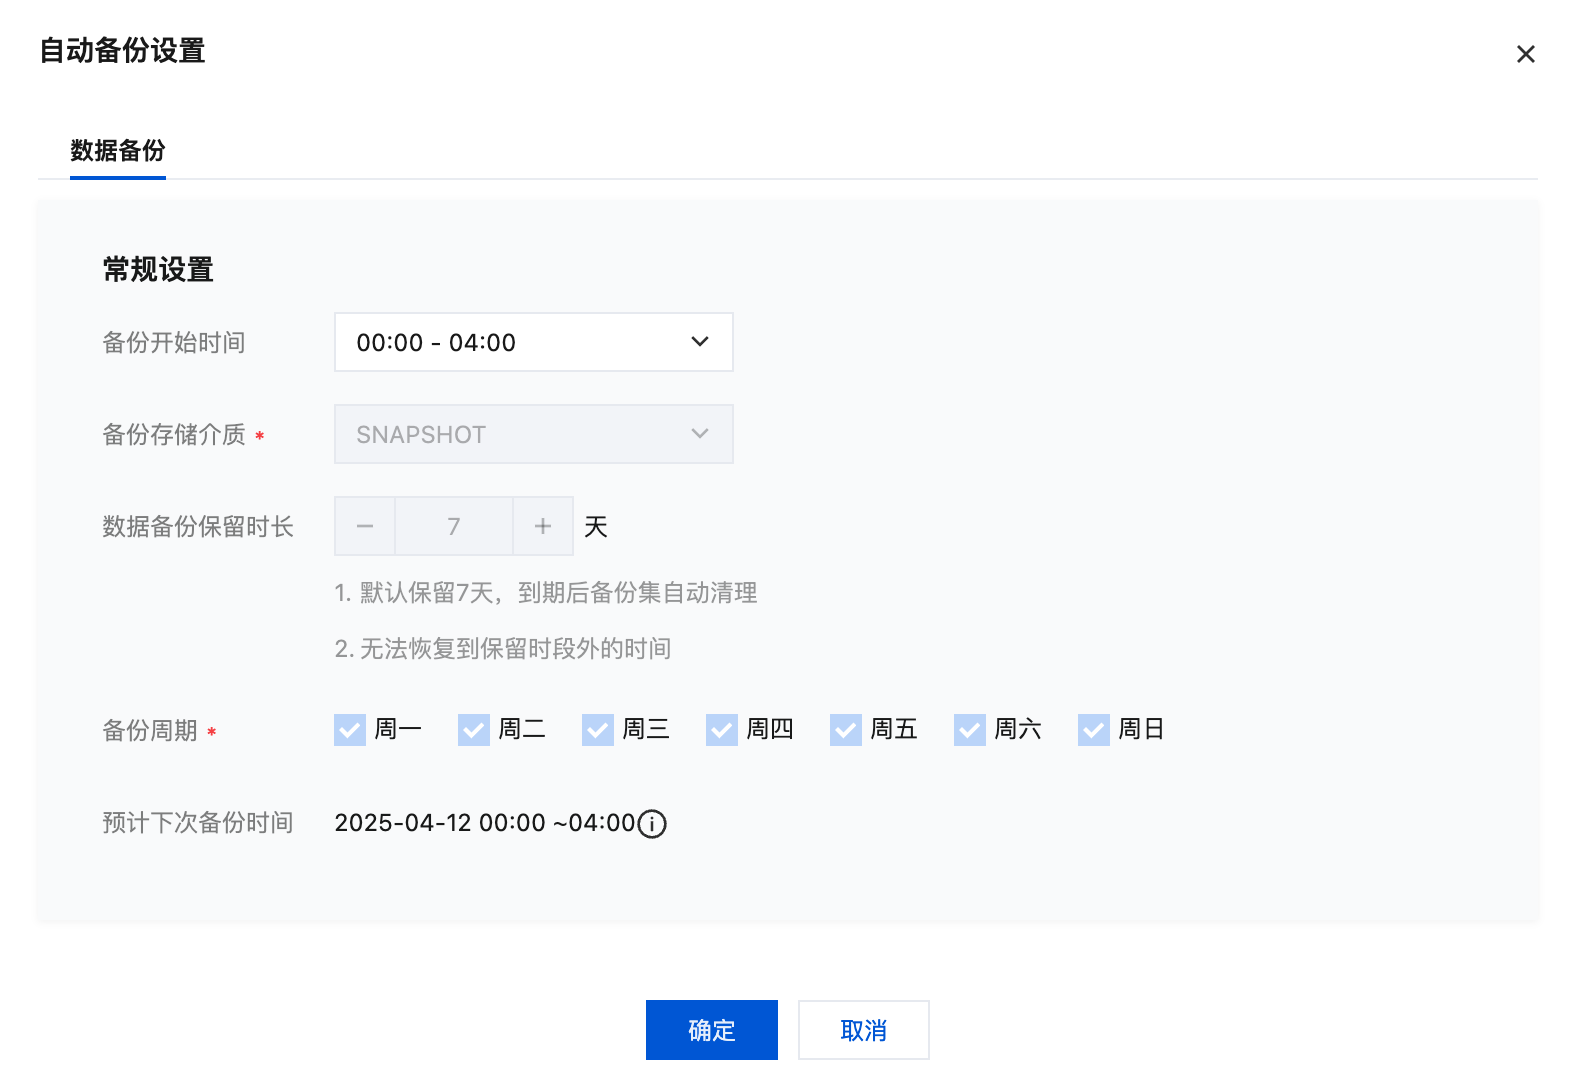The image size is (1576, 1080).
Task: Toggle the 周日 checkbox
Action: 1094,730
